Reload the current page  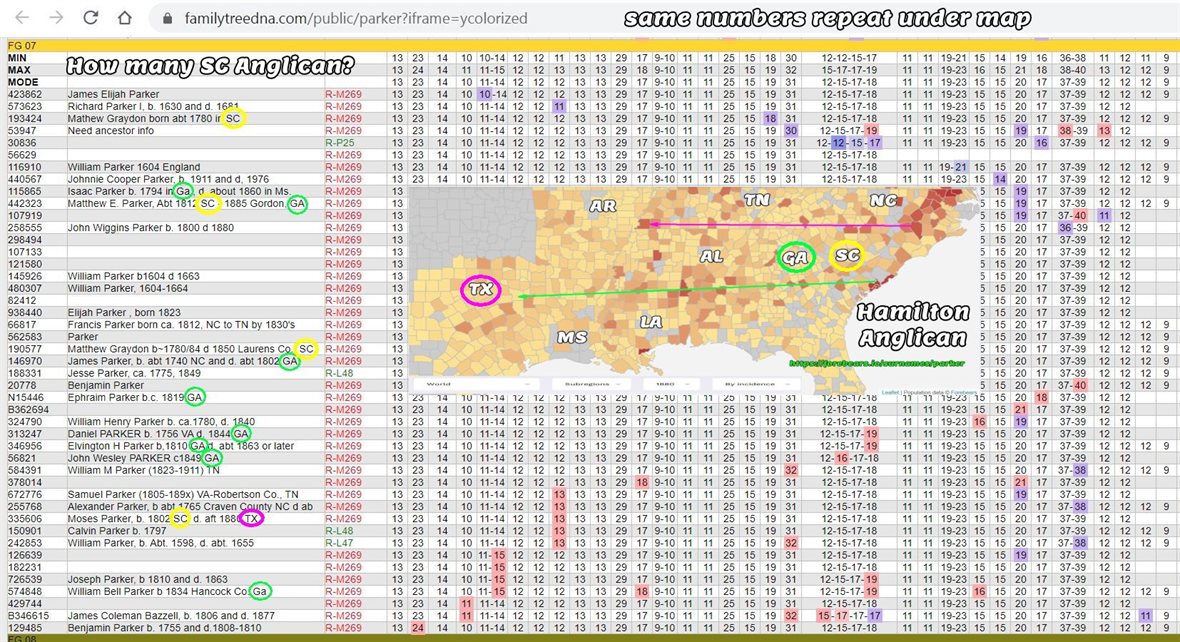coord(91,18)
